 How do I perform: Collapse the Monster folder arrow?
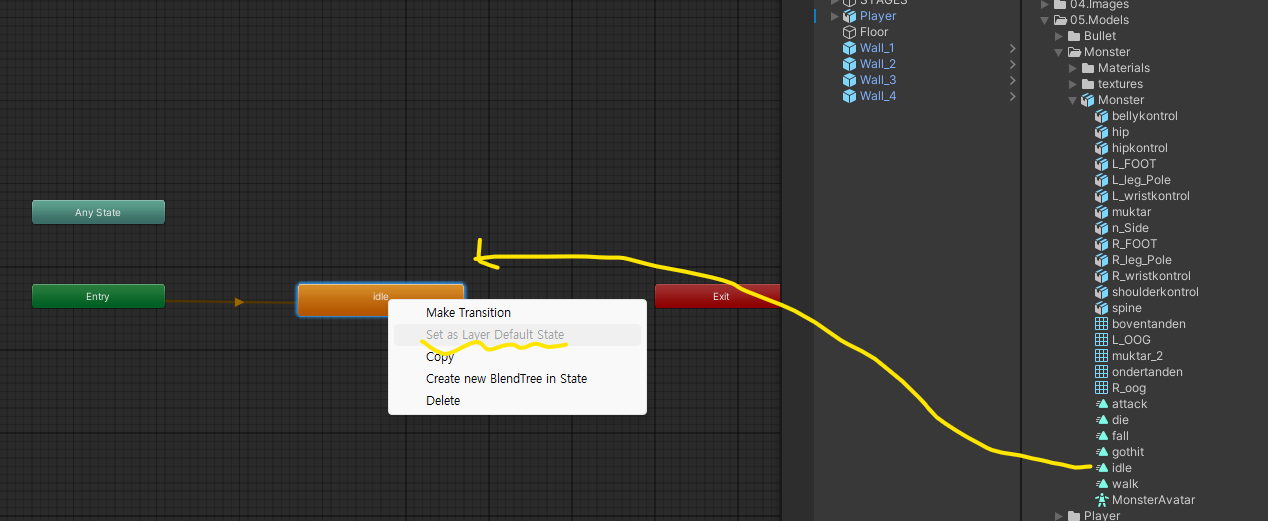(x=1059, y=52)
